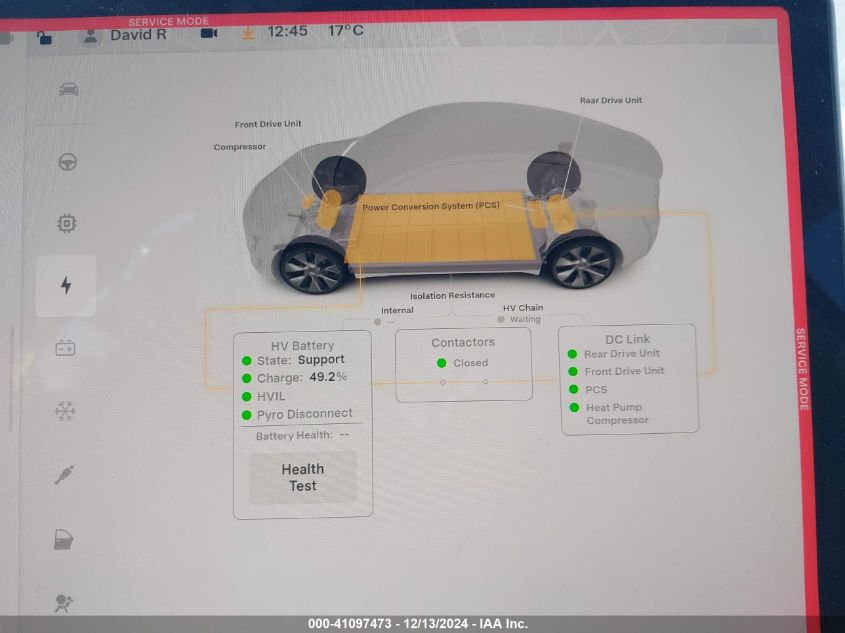Tap the Contactors Closed status indicator
This screenshot has width=845, height=633.
[x=469, y=363]
